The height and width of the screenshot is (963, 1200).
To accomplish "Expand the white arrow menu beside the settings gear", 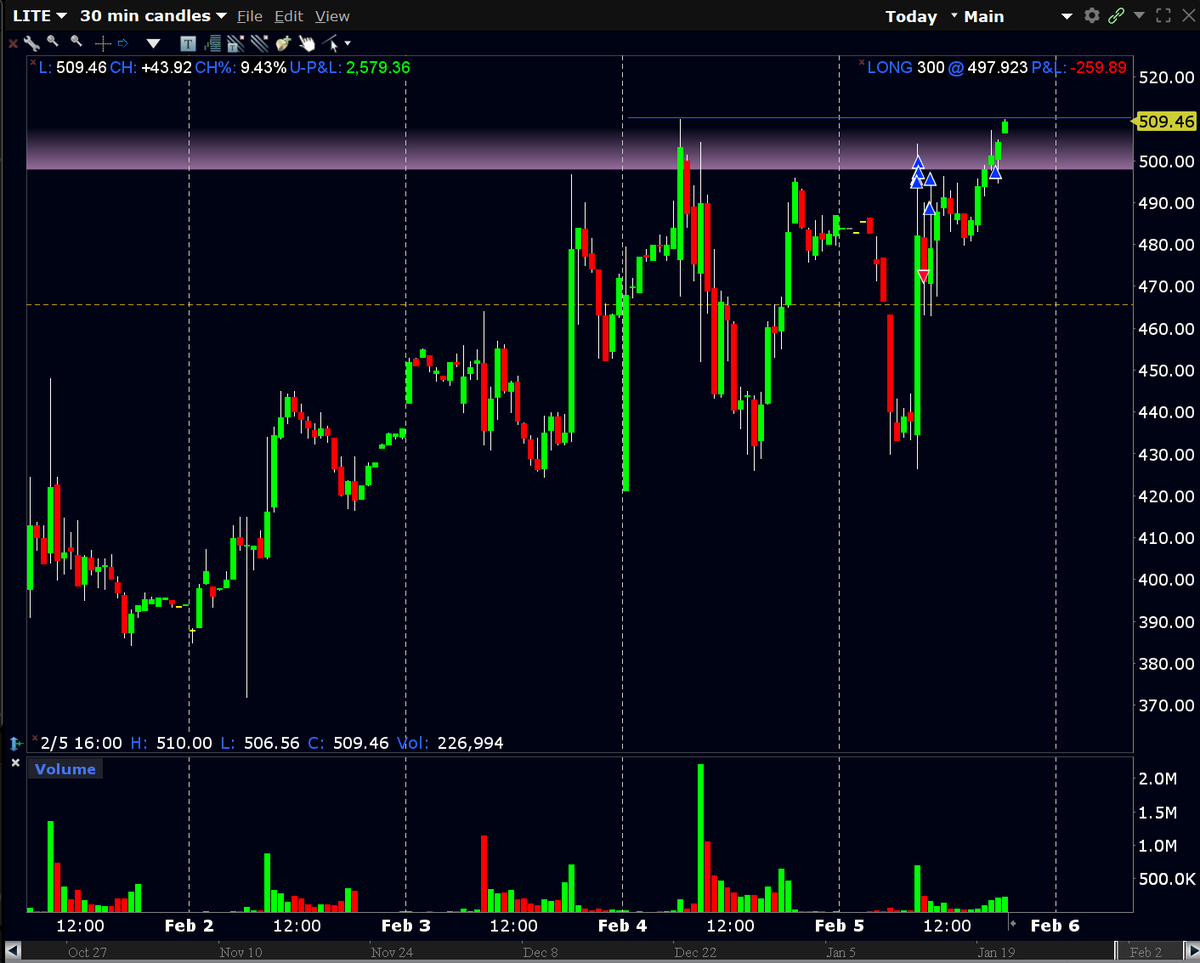I will click(x=1066, y=16).
